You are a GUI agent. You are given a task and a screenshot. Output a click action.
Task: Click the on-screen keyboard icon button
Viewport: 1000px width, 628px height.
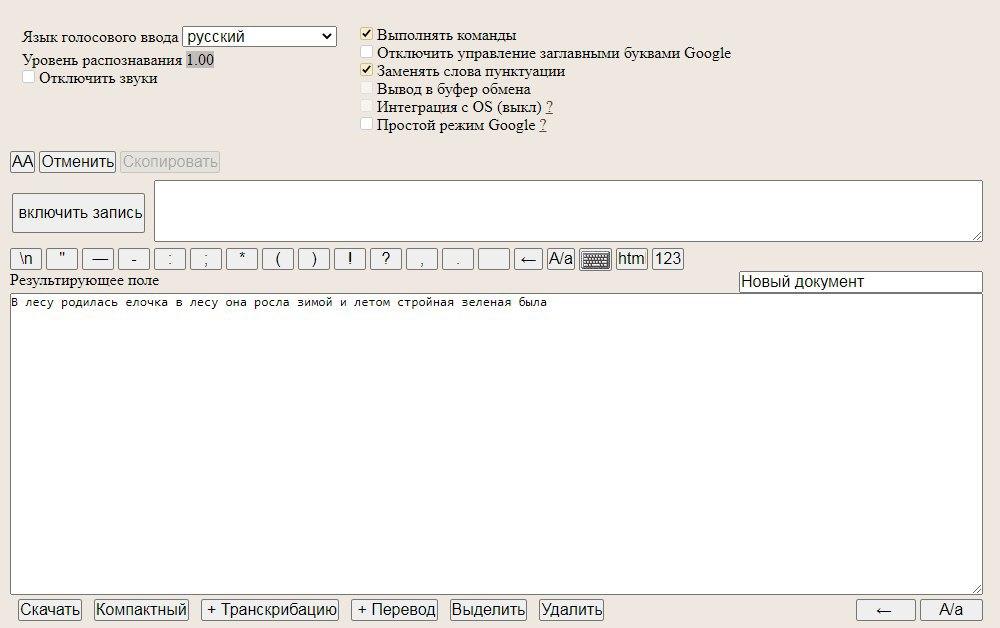pos(596,259)
